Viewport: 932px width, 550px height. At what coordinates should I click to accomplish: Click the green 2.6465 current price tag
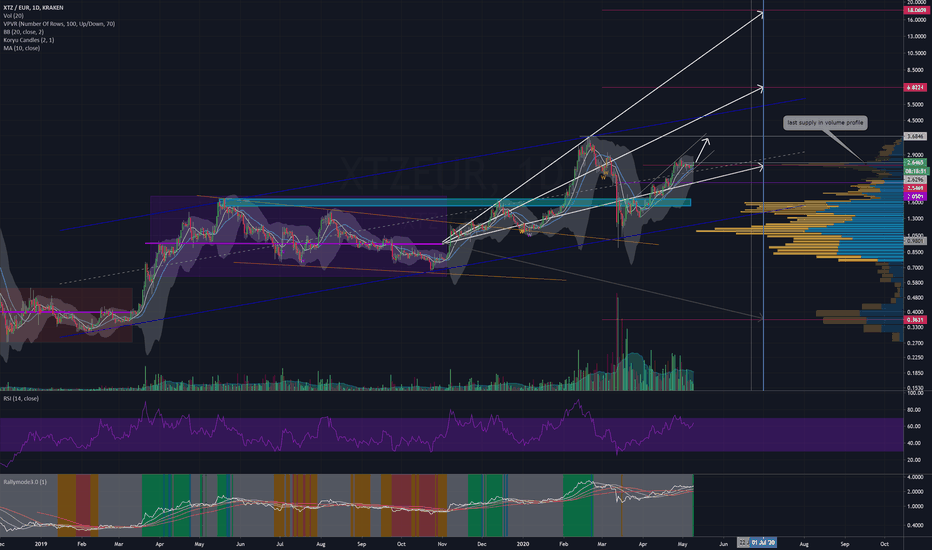pyautogui.click(x=915, y=162)
